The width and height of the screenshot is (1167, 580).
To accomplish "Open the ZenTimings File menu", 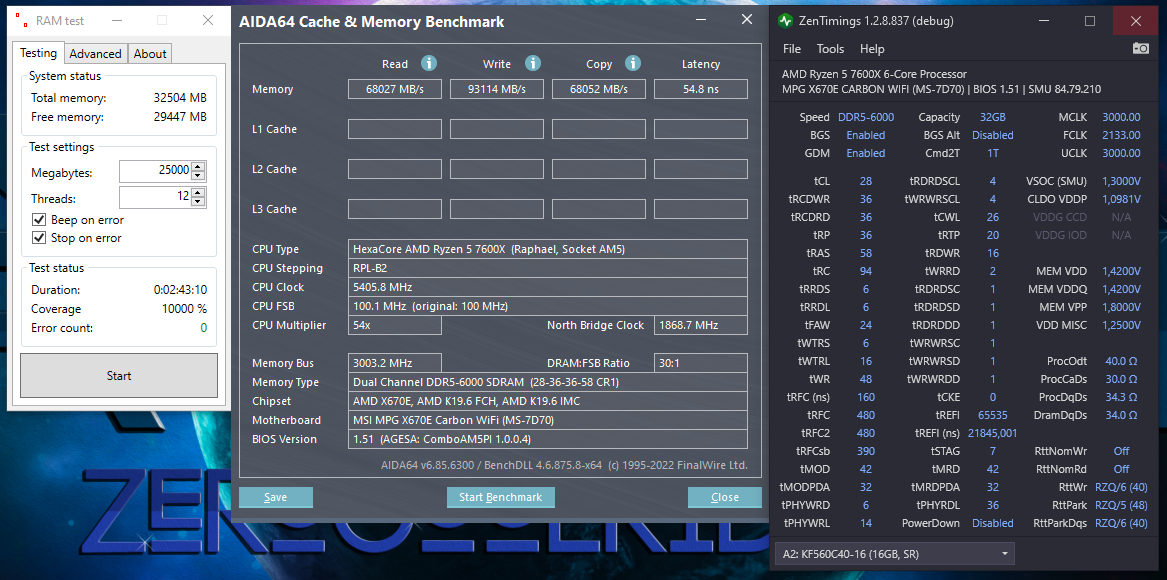I will pos(792,48).
